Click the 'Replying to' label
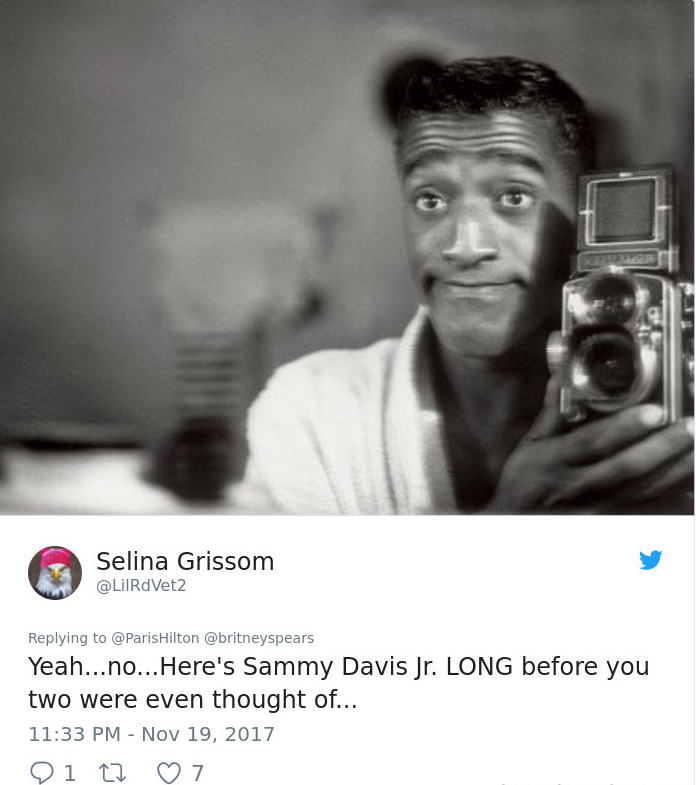The image size is (696, 785). (67, 638)
